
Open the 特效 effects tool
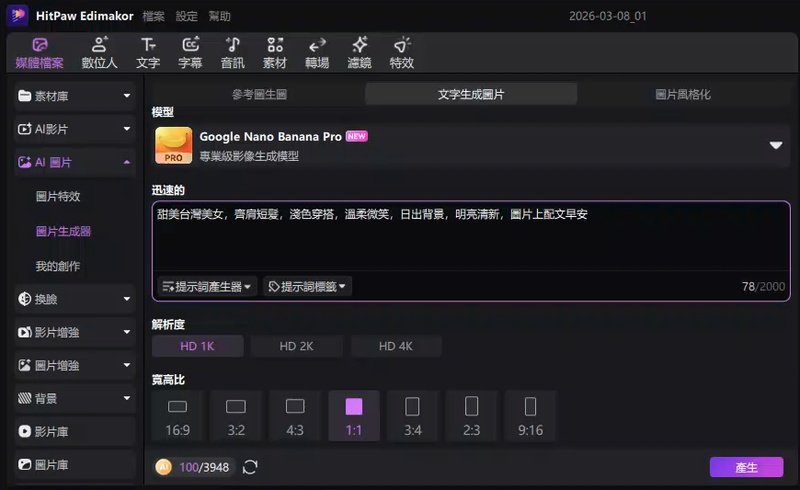402,53
